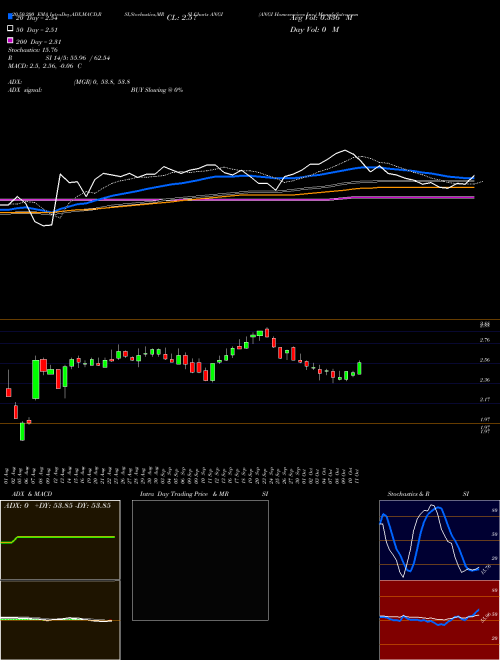Click the 'BUY Slowing @ 0%' signal text
The height and width of the screenshot is (660, 500).
157,90
